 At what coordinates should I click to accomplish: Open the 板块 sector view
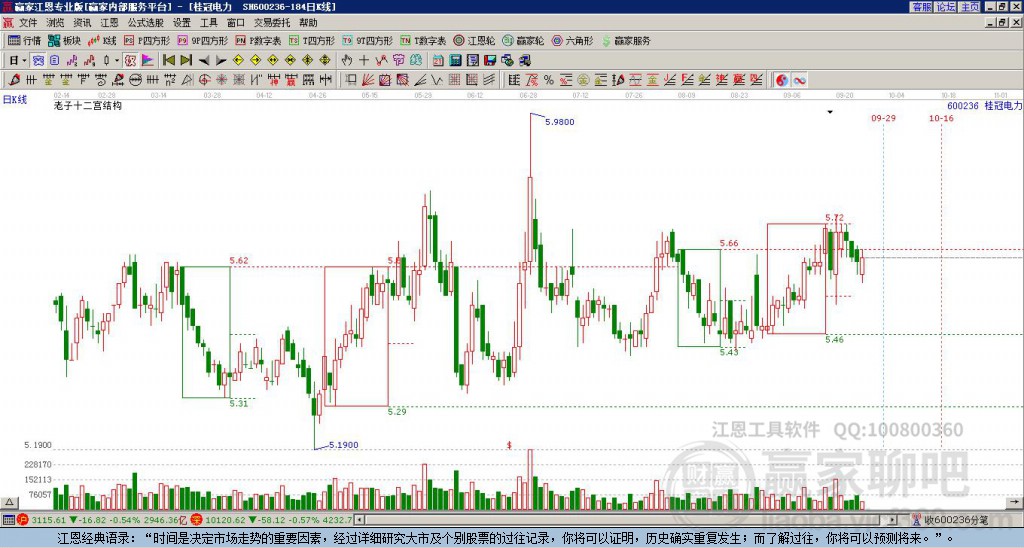tap(64, 40)
